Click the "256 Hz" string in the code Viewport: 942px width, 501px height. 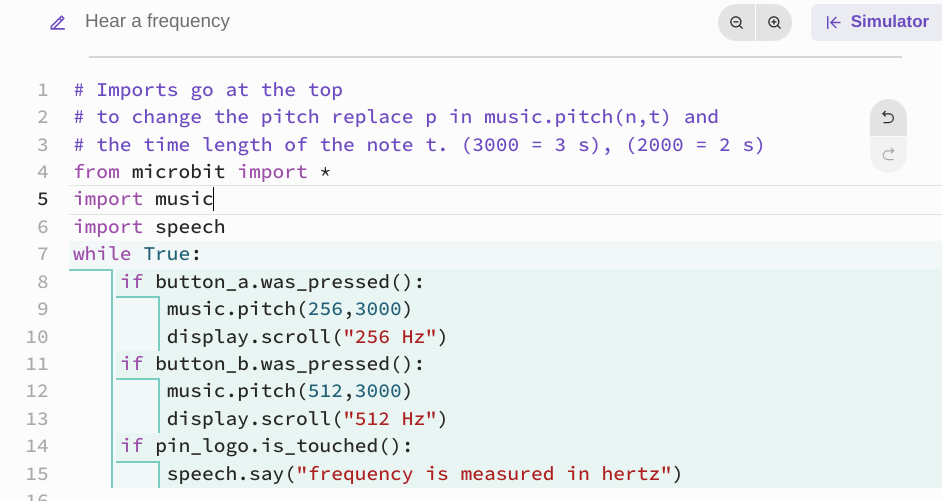392,336
